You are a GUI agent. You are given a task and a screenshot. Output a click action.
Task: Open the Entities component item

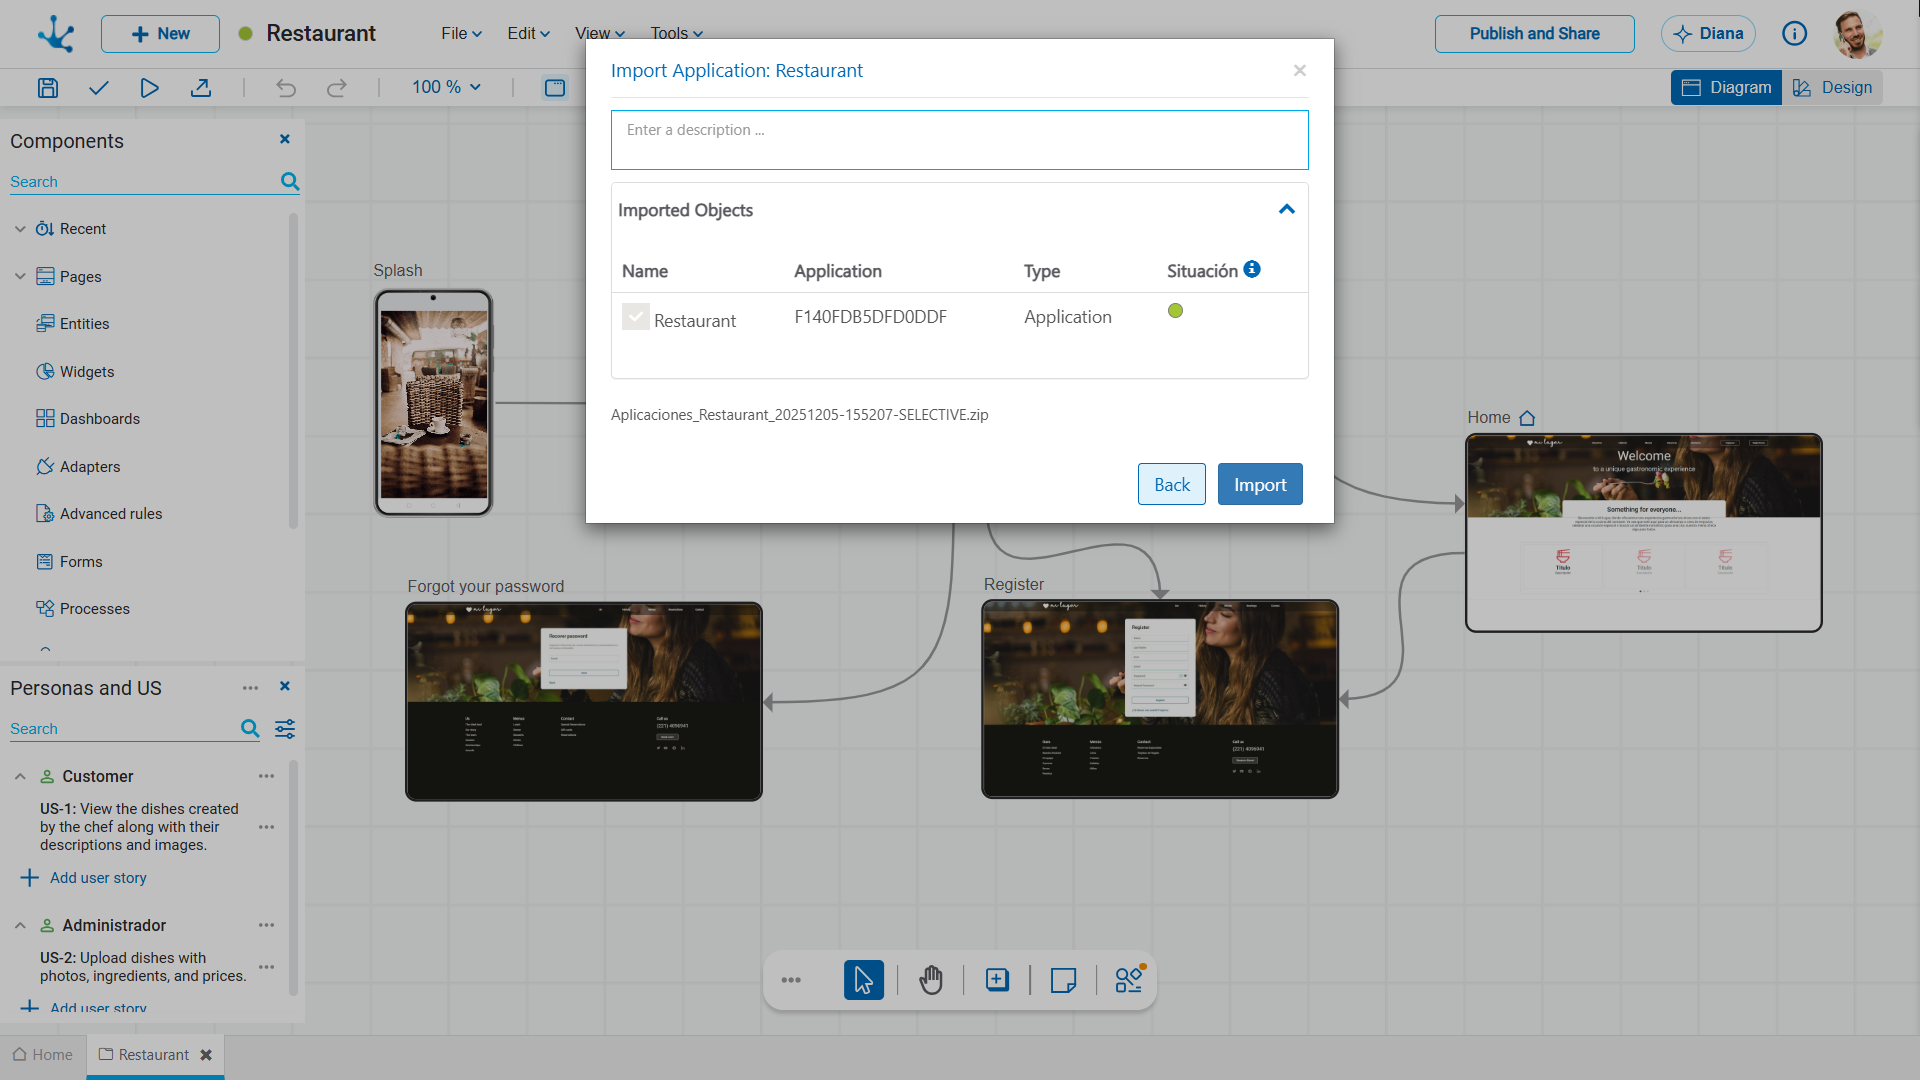click(72, 324)
